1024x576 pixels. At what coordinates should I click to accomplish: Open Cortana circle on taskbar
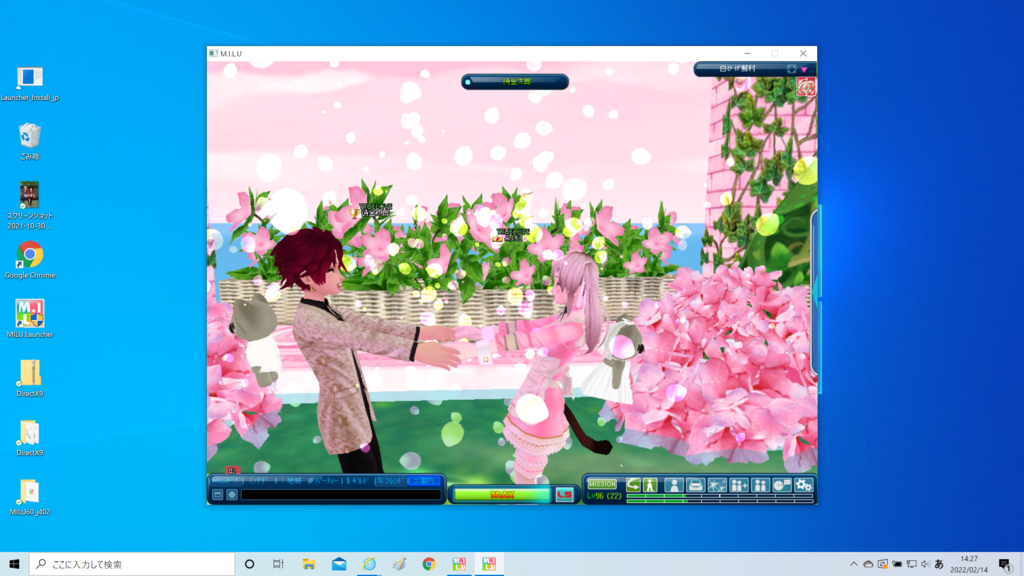click(249, 564)
